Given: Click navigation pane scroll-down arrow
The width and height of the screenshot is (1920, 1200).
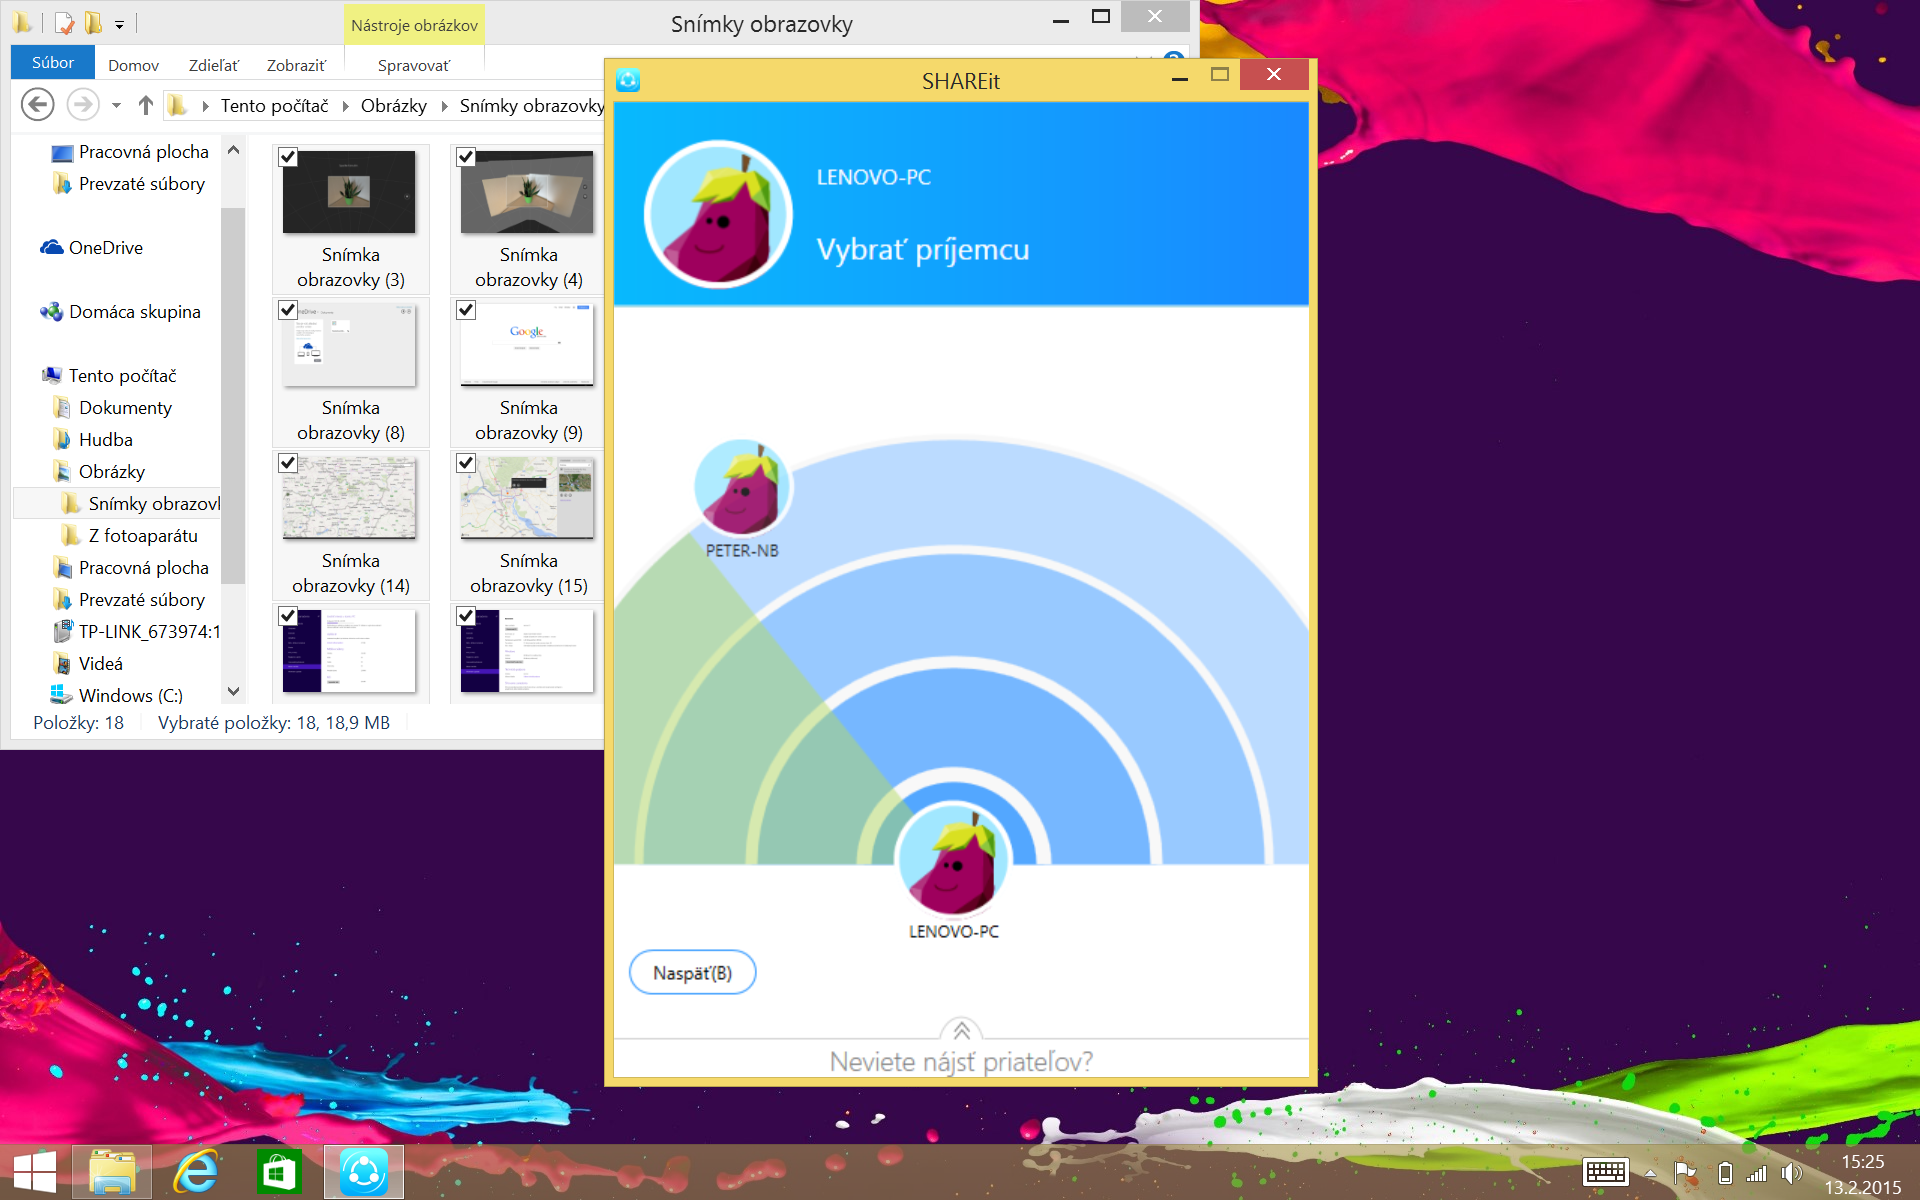Looking at the screenshot, I should (233, 691).
